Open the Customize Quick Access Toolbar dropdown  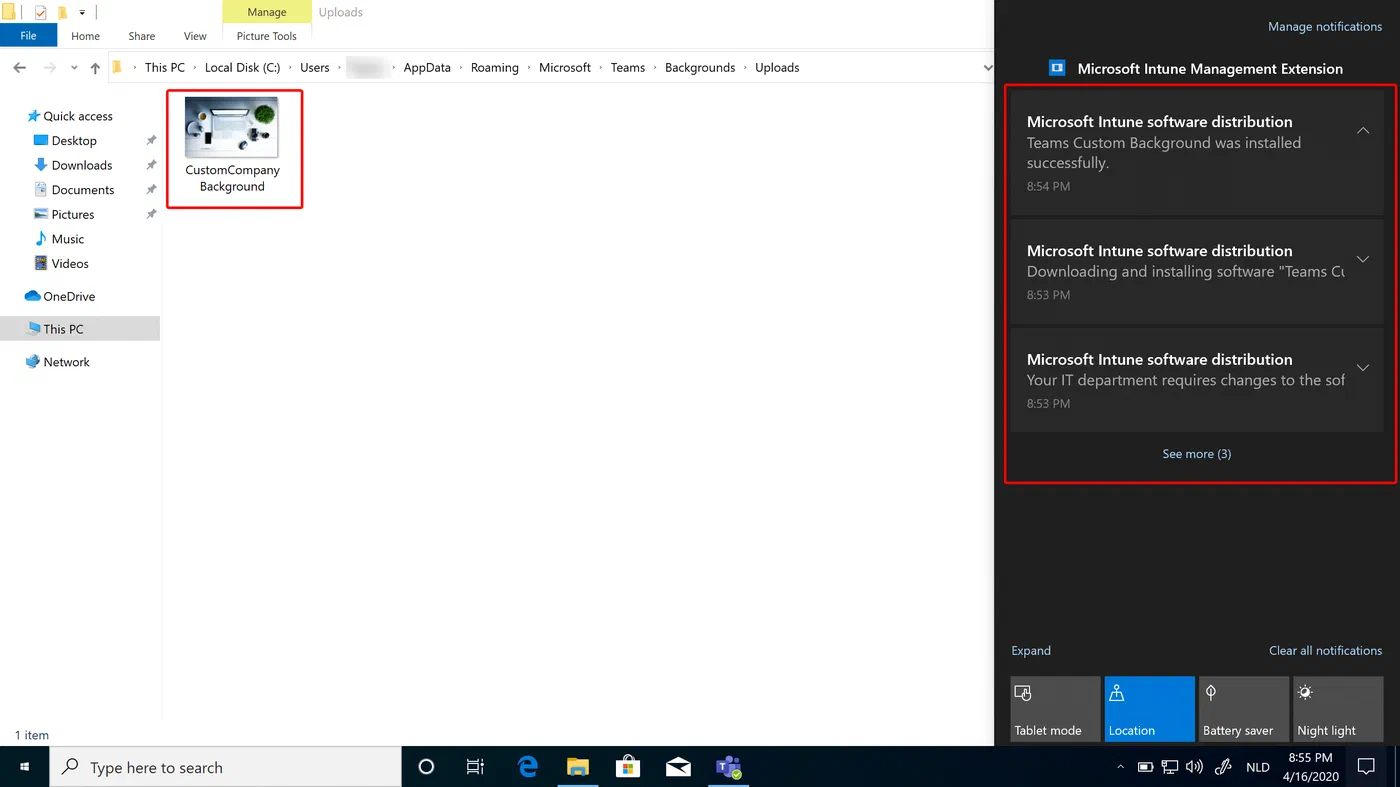82,13
